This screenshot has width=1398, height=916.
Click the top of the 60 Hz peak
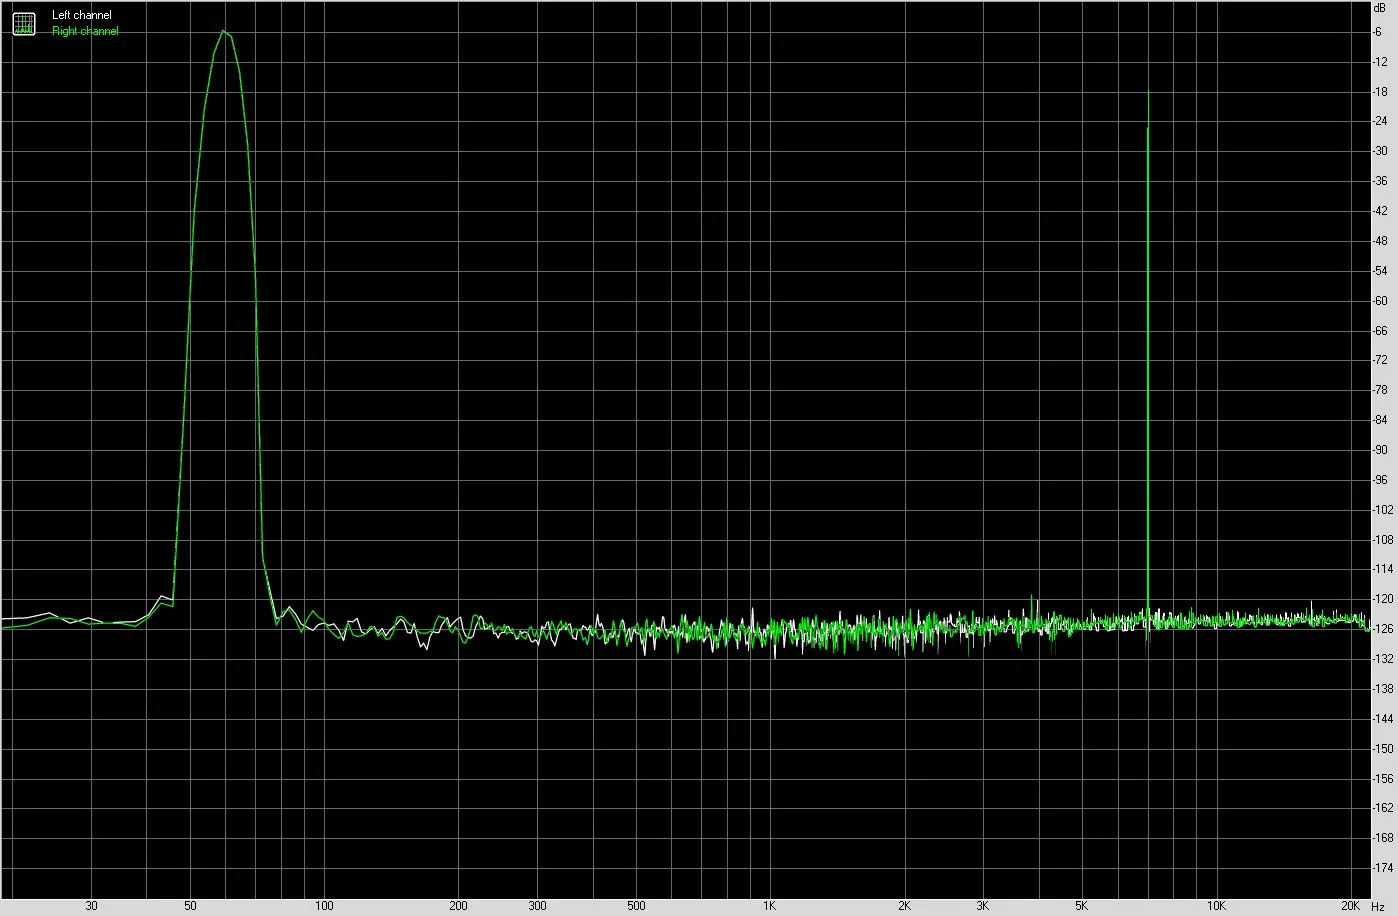click(x=225, y=32)
